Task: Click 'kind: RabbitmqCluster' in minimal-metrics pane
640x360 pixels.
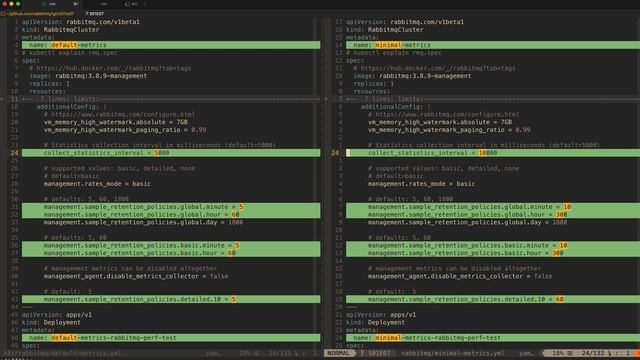Action: [384, 29]
